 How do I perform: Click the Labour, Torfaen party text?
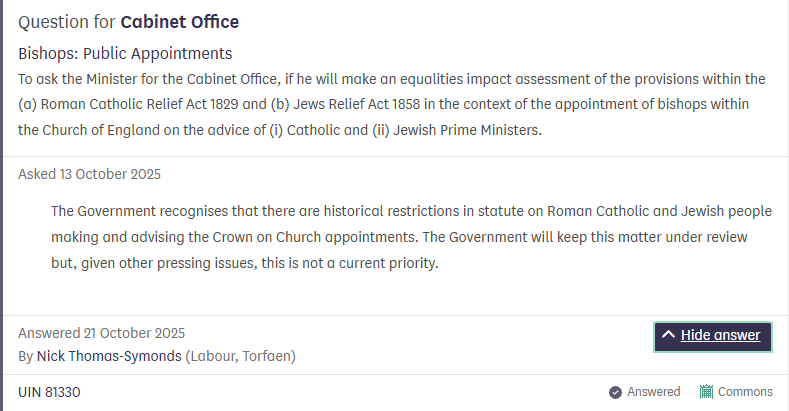point(240,356)
